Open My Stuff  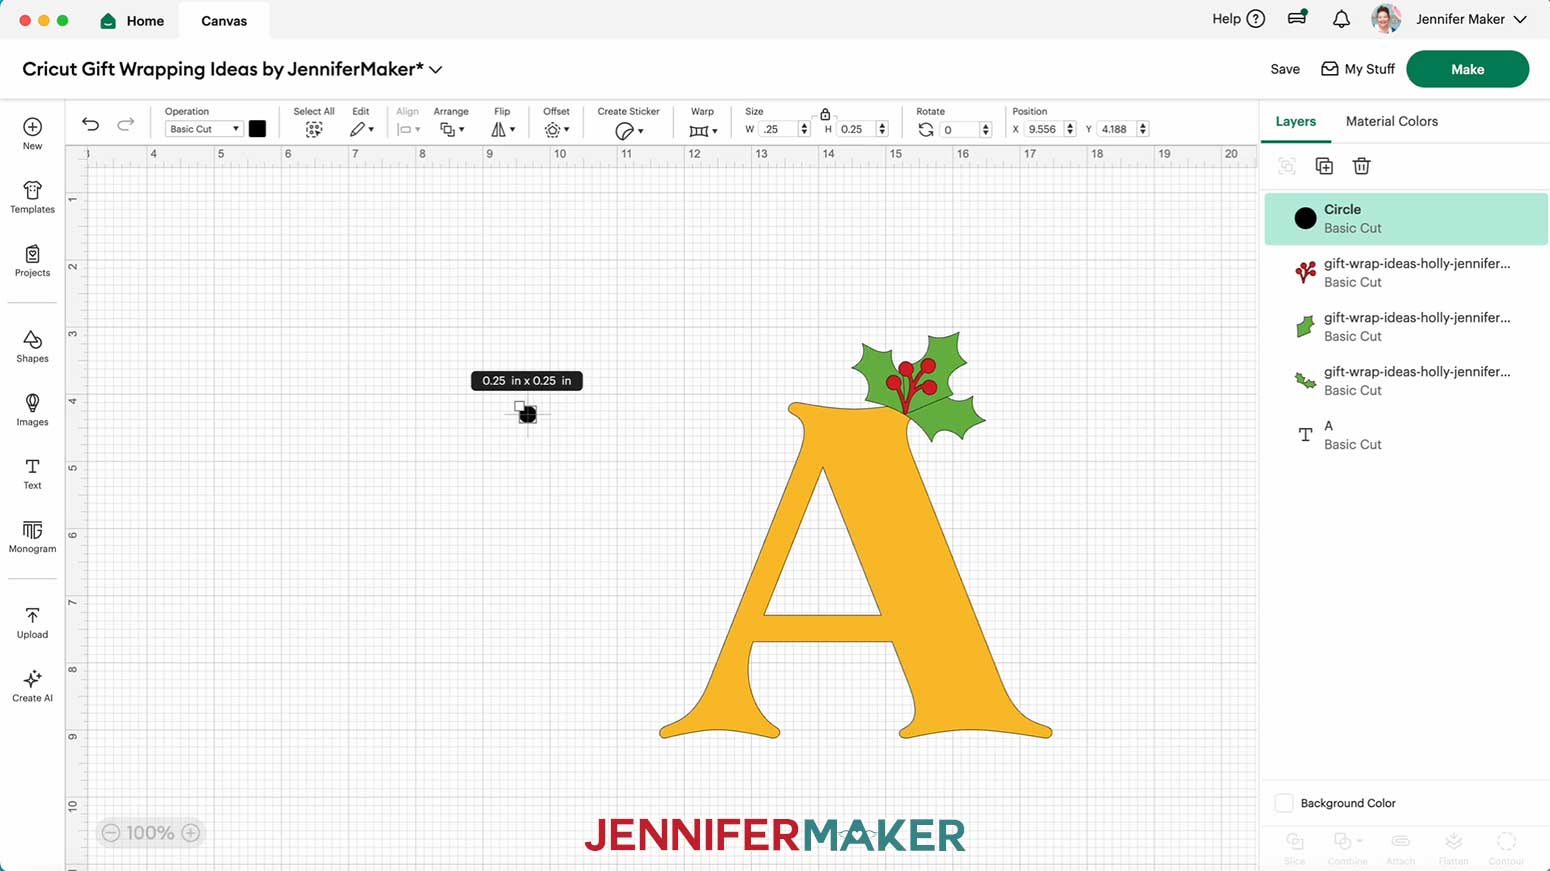click(1358, 69)
